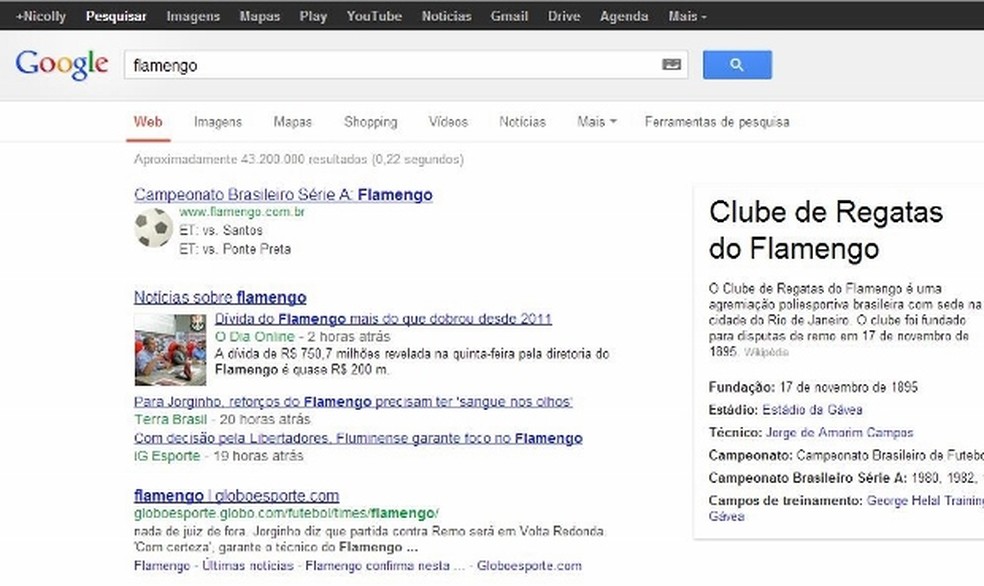Open "Ferramentas de pesquisa"
Image resolution: width=984 pixels, height=586 pixels.
pyautogui.click(x=716, y=121)
